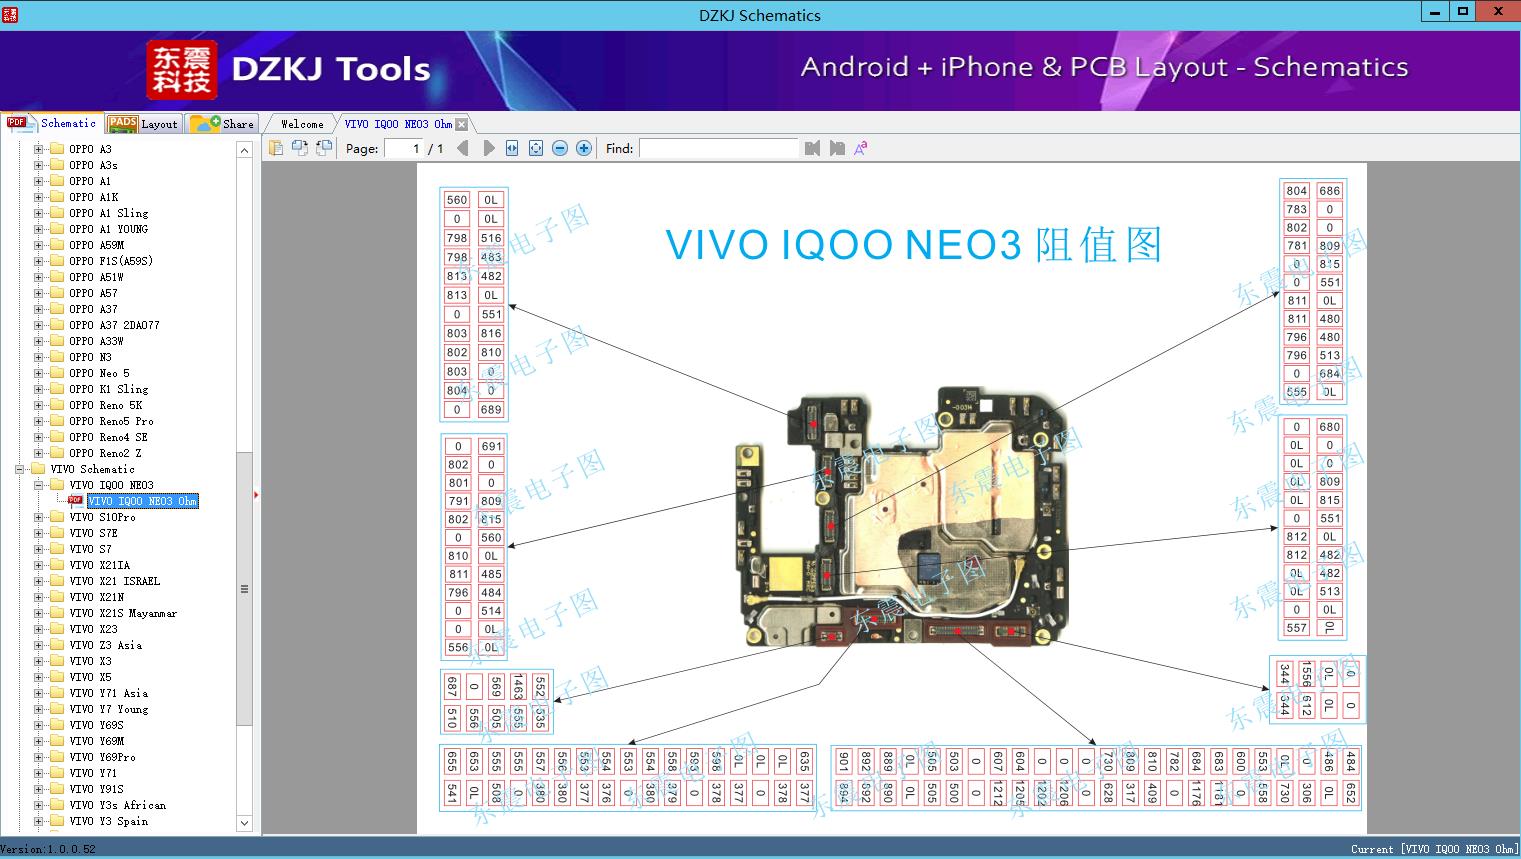Click the OPPO A1 YOUNG folder icon
1521x859 pixels.
(x=57, y=229)
